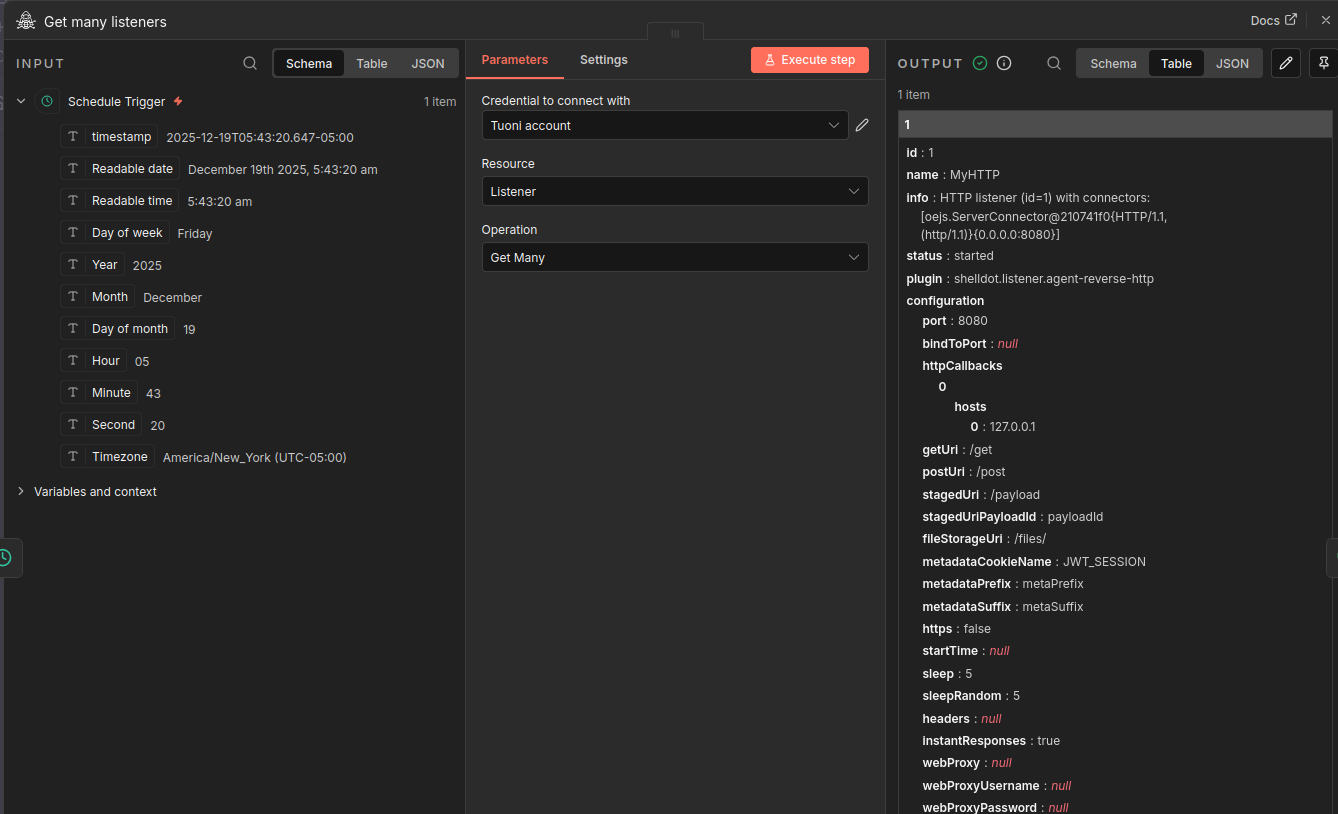Switch to the Settings tab
Viewport: 1338px width, 814px height.
pyautogui.click(x=604, y=60)
